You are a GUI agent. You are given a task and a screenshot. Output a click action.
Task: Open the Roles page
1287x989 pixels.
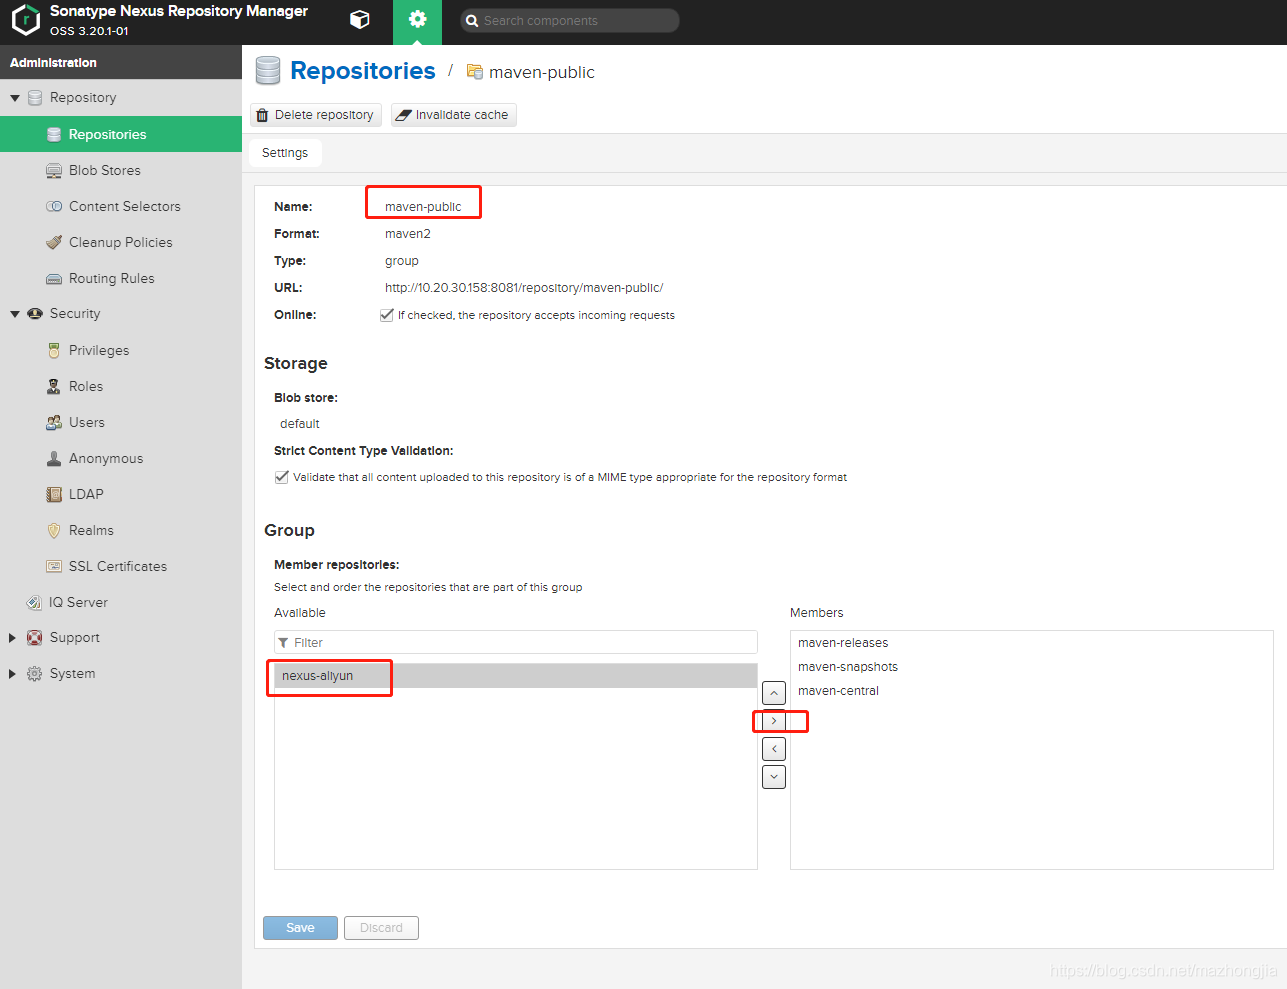[x=121, y=386]
